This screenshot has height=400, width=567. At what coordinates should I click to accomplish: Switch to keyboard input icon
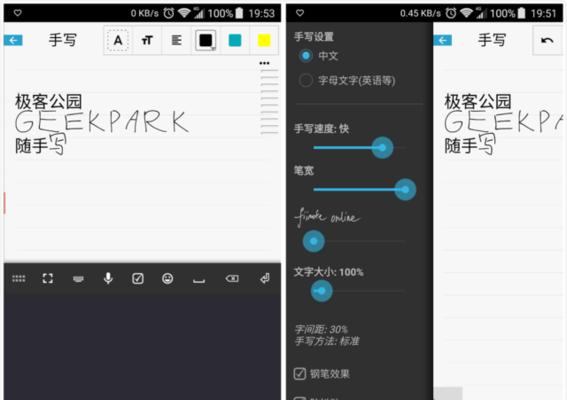pyautogui.click(x=78, y=279)
